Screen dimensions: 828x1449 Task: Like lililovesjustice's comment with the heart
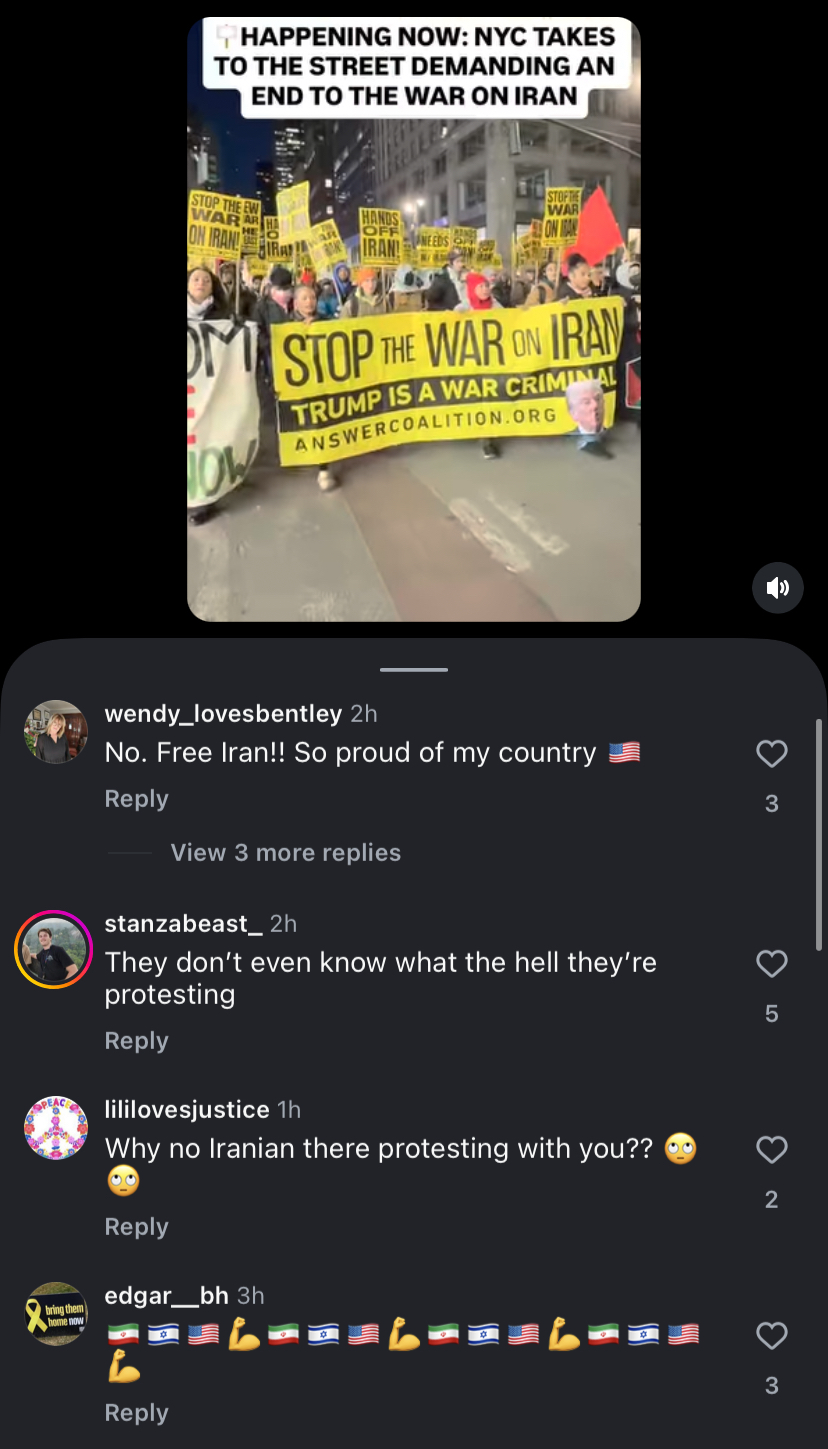[x=771, y=1150]
